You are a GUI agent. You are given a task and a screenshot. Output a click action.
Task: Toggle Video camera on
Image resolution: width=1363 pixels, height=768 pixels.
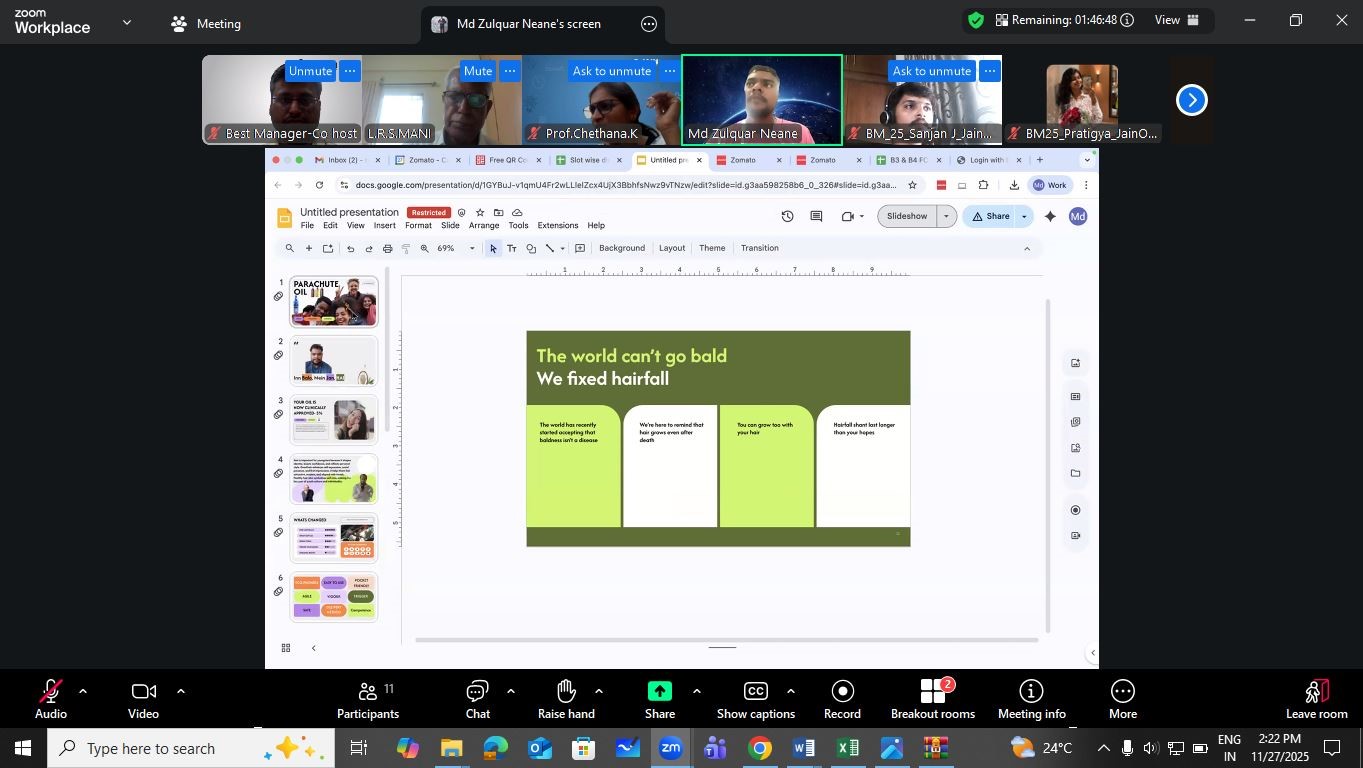click(x=143, y=698)
